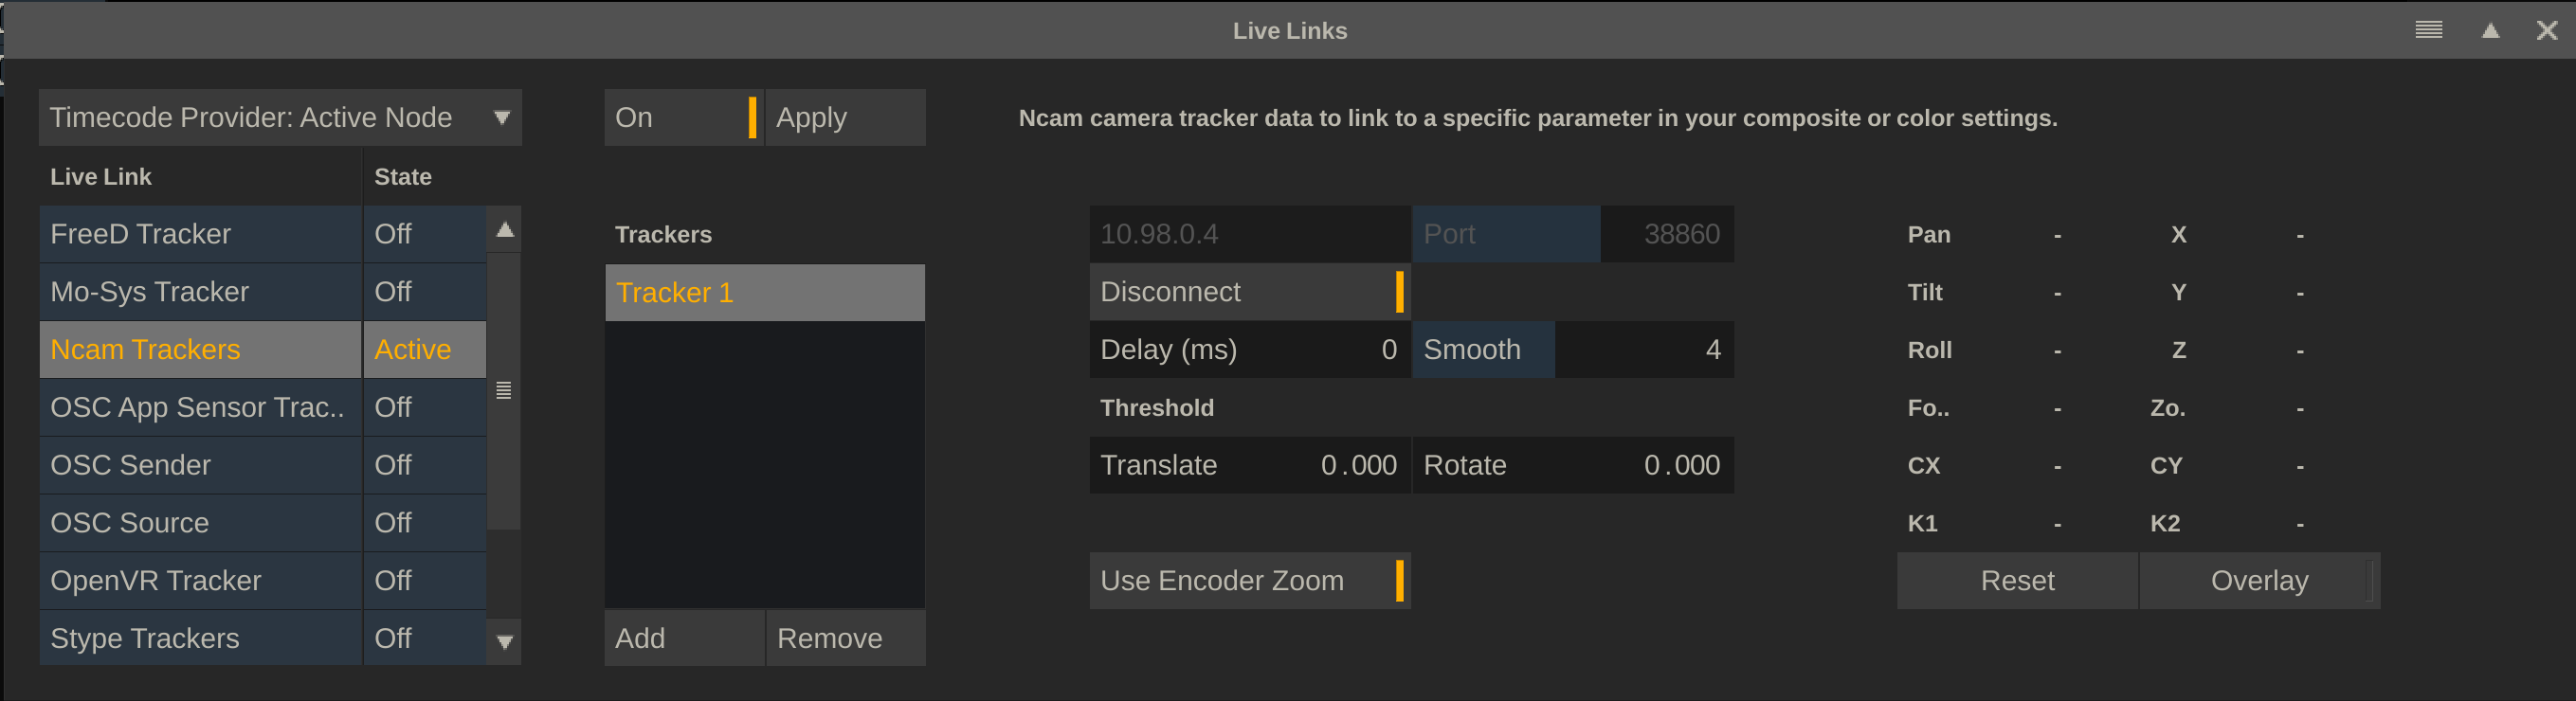Toggle the On switch for the live link
2576x701 pixels.
[x=683, y=118]
